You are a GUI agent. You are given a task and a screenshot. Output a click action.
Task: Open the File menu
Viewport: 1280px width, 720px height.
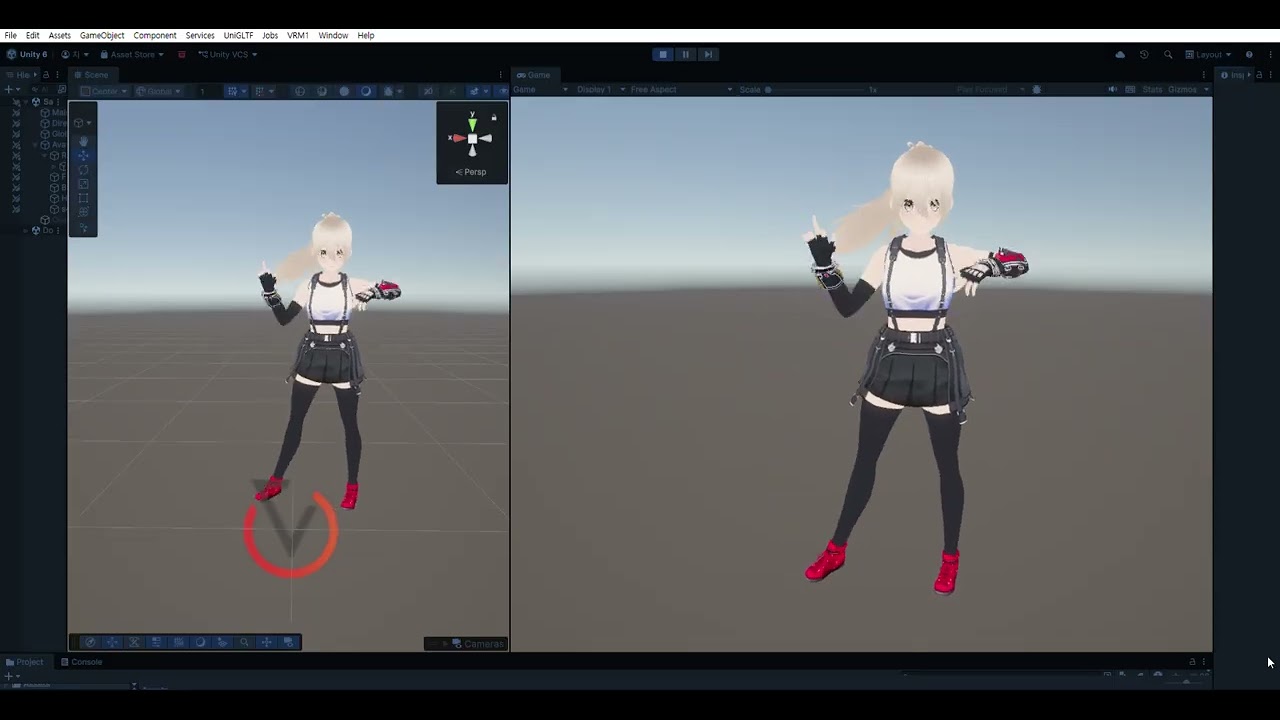click(10, 35)
